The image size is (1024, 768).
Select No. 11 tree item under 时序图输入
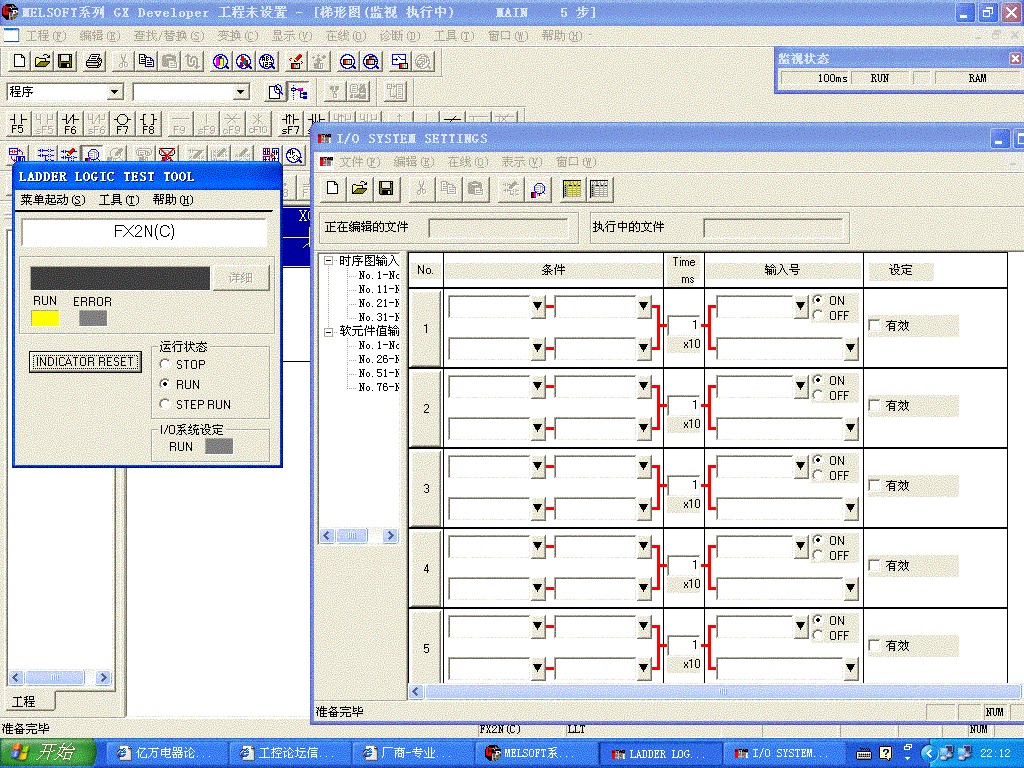click(379, 289)
